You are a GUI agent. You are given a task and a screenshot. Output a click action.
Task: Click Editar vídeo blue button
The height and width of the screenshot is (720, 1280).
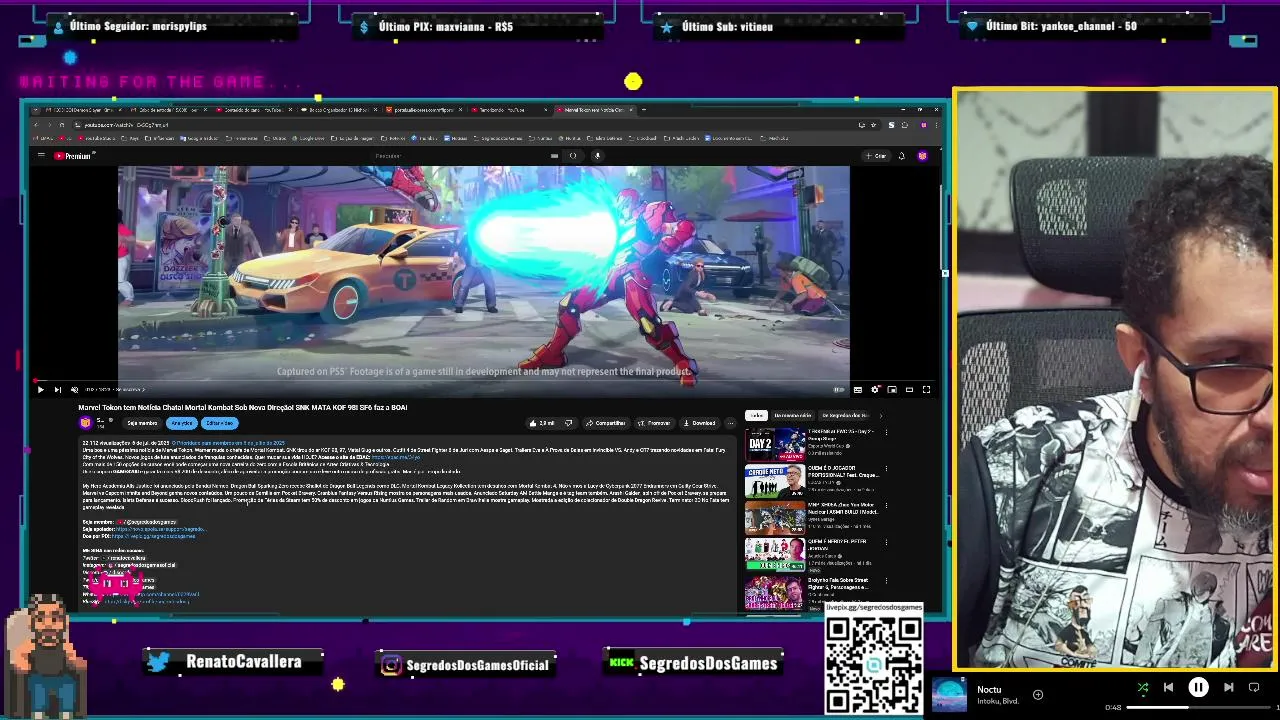tap(219, 423)
